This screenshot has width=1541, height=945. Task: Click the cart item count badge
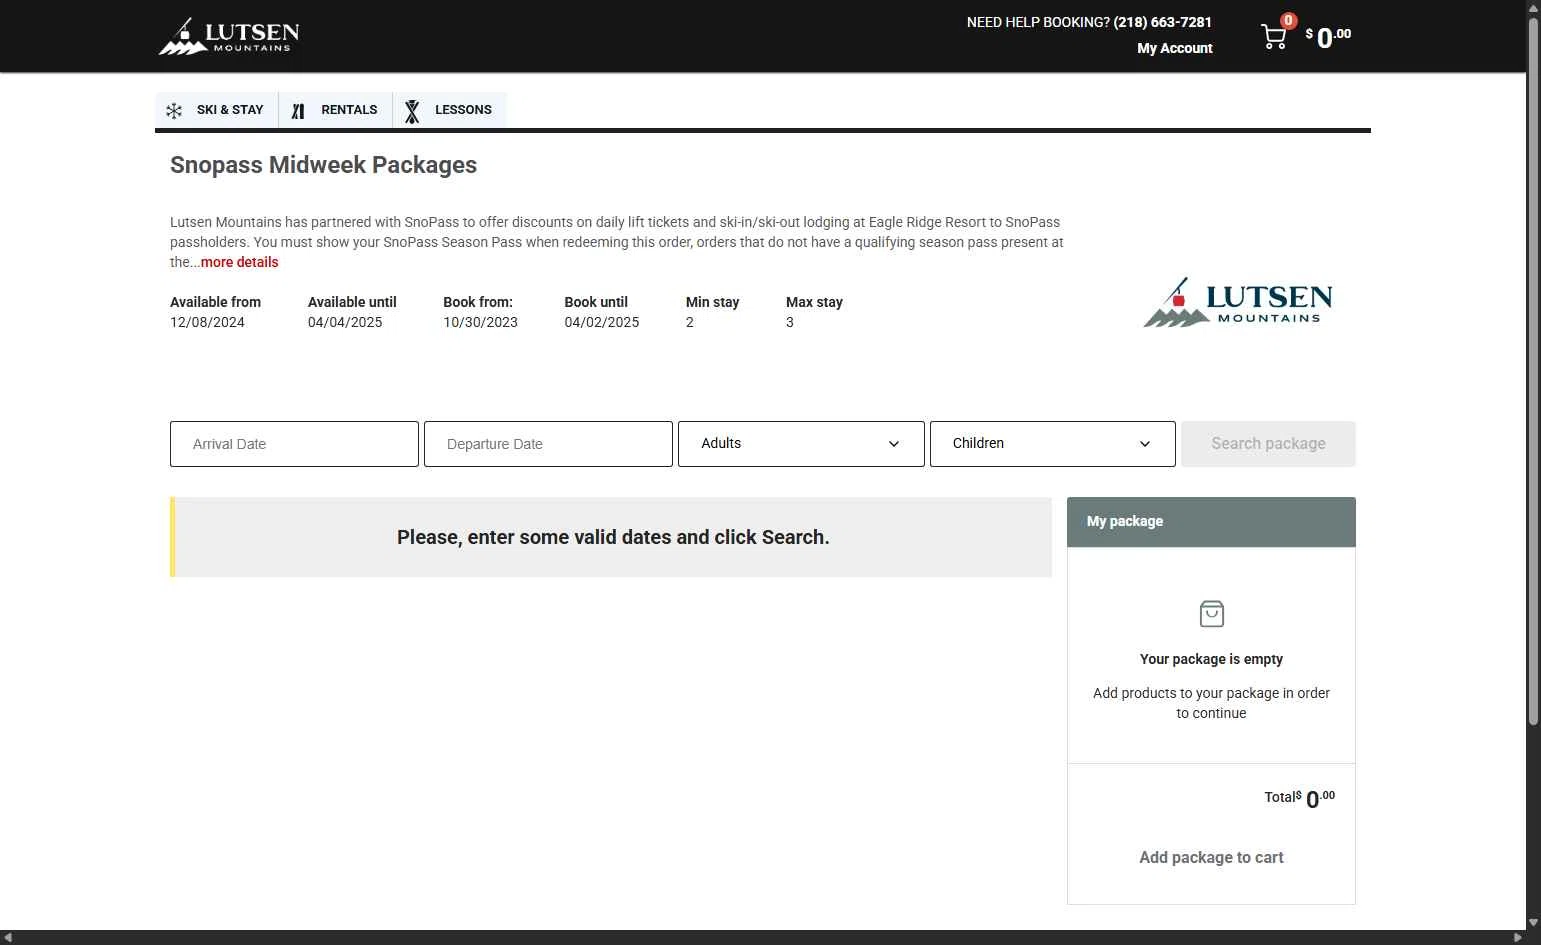(1288, 20)
